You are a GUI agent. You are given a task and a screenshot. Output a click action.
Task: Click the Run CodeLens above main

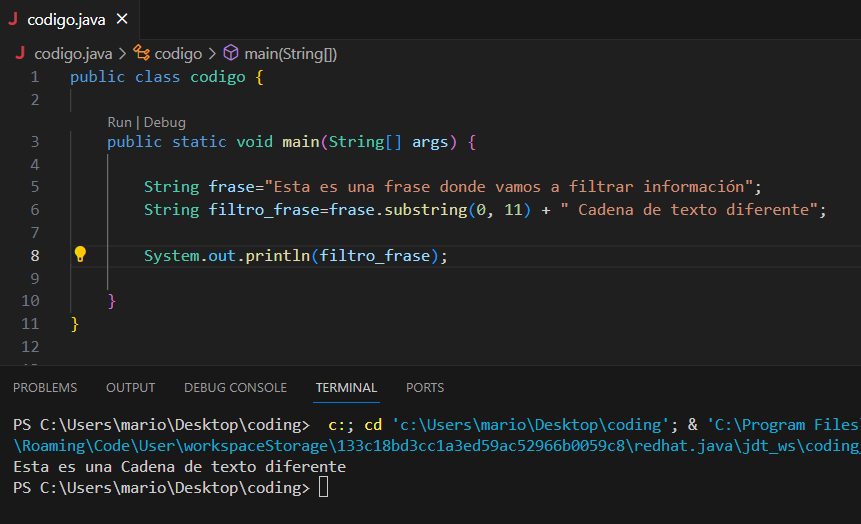tap(119, 122)
